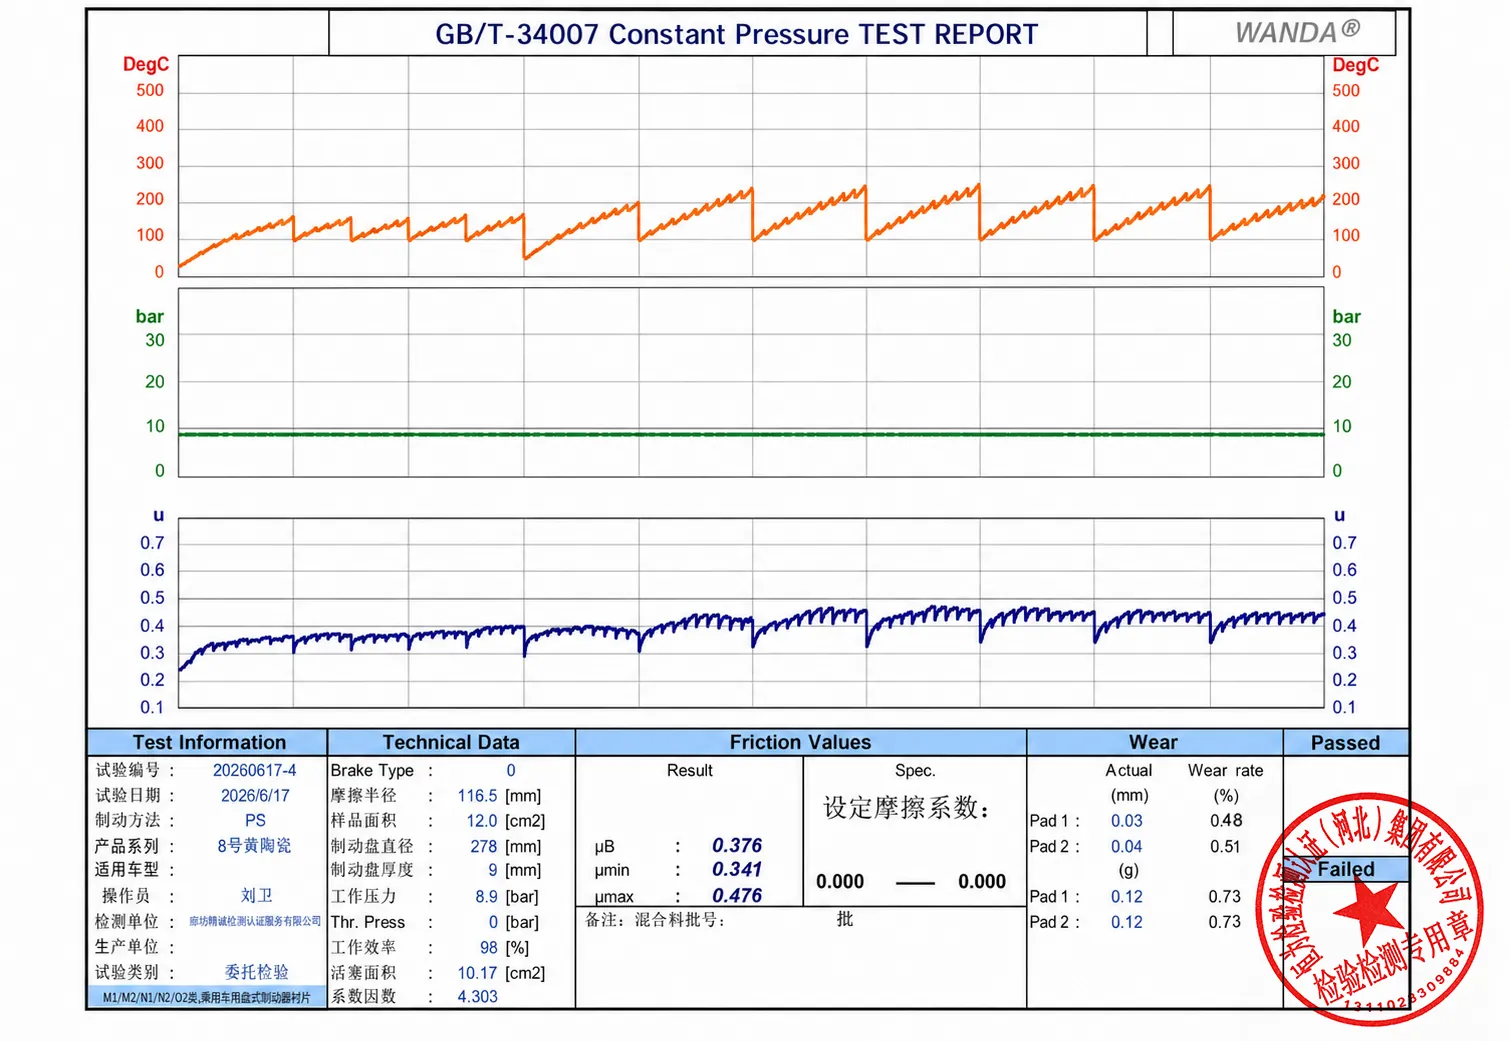Click the μmax friction value '0.476'
The height and width of the screenshot is (1041, 1510).
tap(737, 895)
